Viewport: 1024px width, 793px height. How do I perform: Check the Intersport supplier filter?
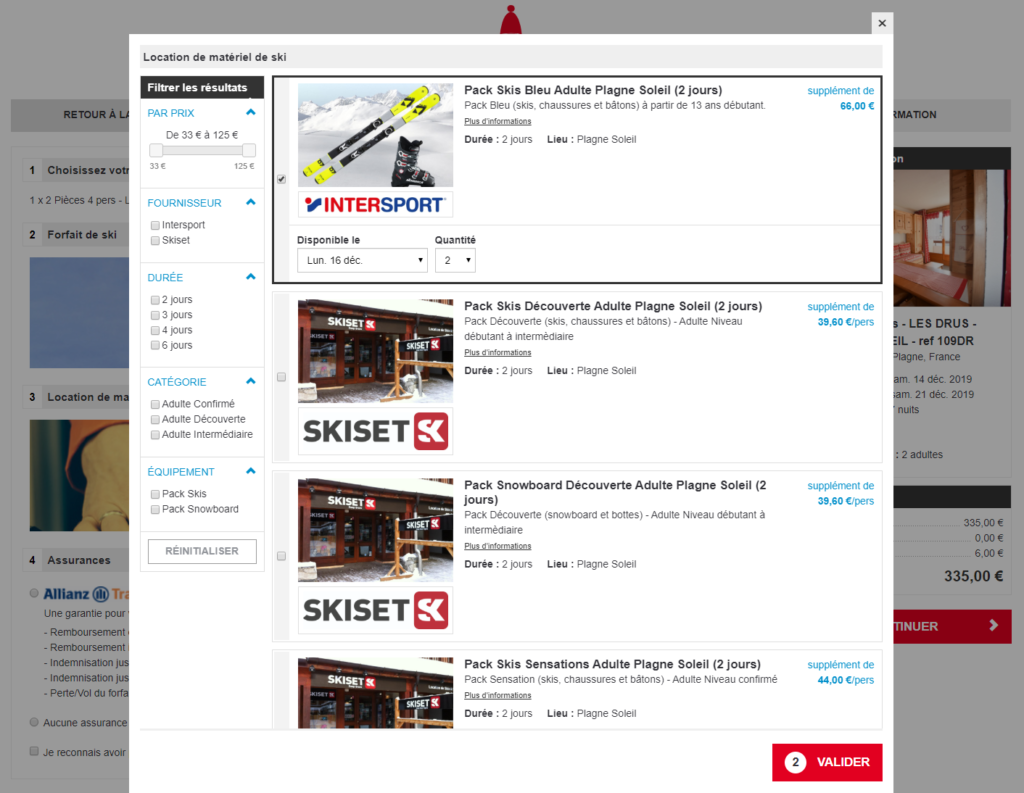155,226
